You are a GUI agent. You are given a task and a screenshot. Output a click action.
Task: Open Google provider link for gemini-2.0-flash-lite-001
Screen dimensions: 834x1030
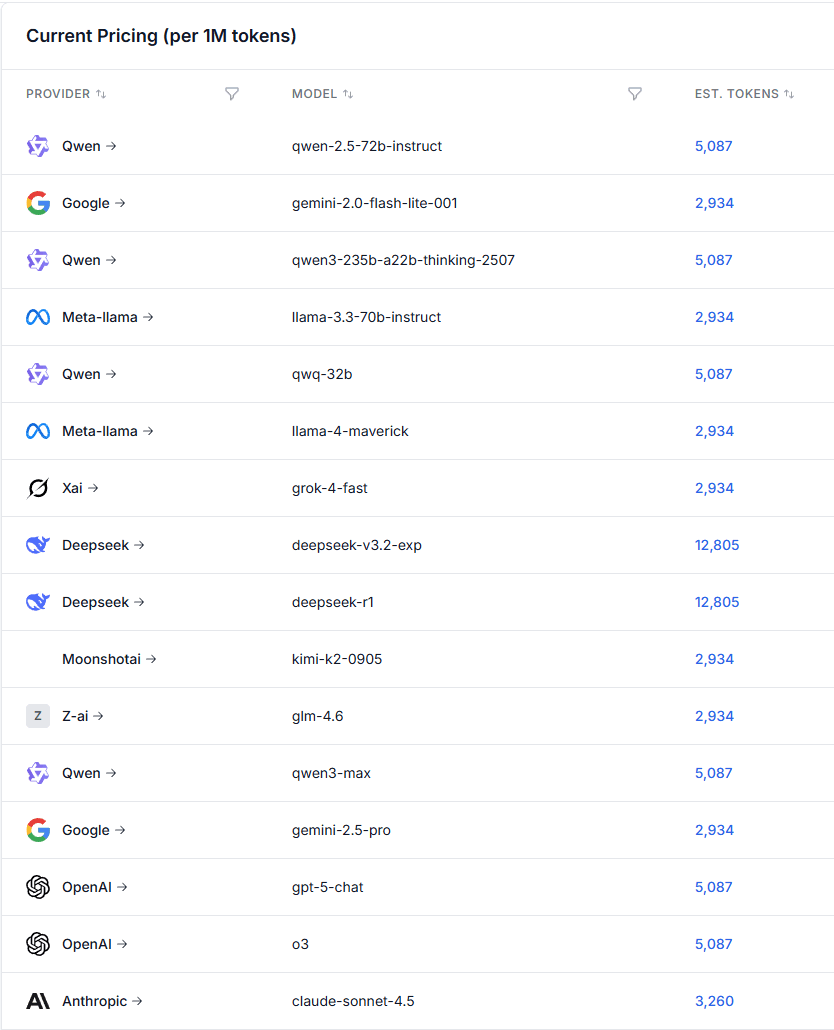coord(93,203)
